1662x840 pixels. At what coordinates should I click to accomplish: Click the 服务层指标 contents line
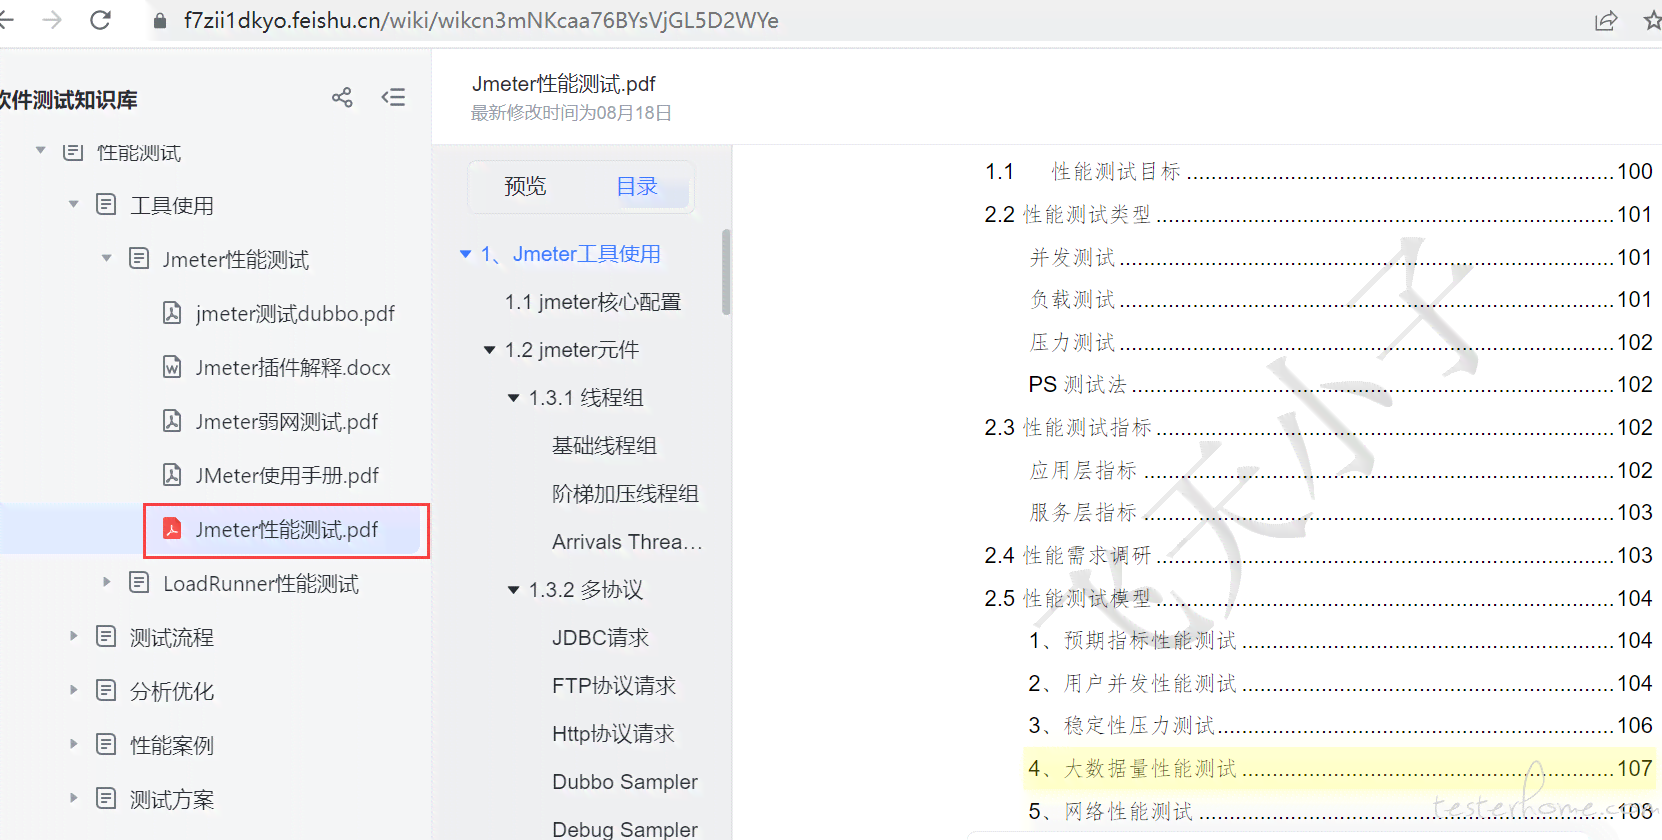click(1341, 513)
